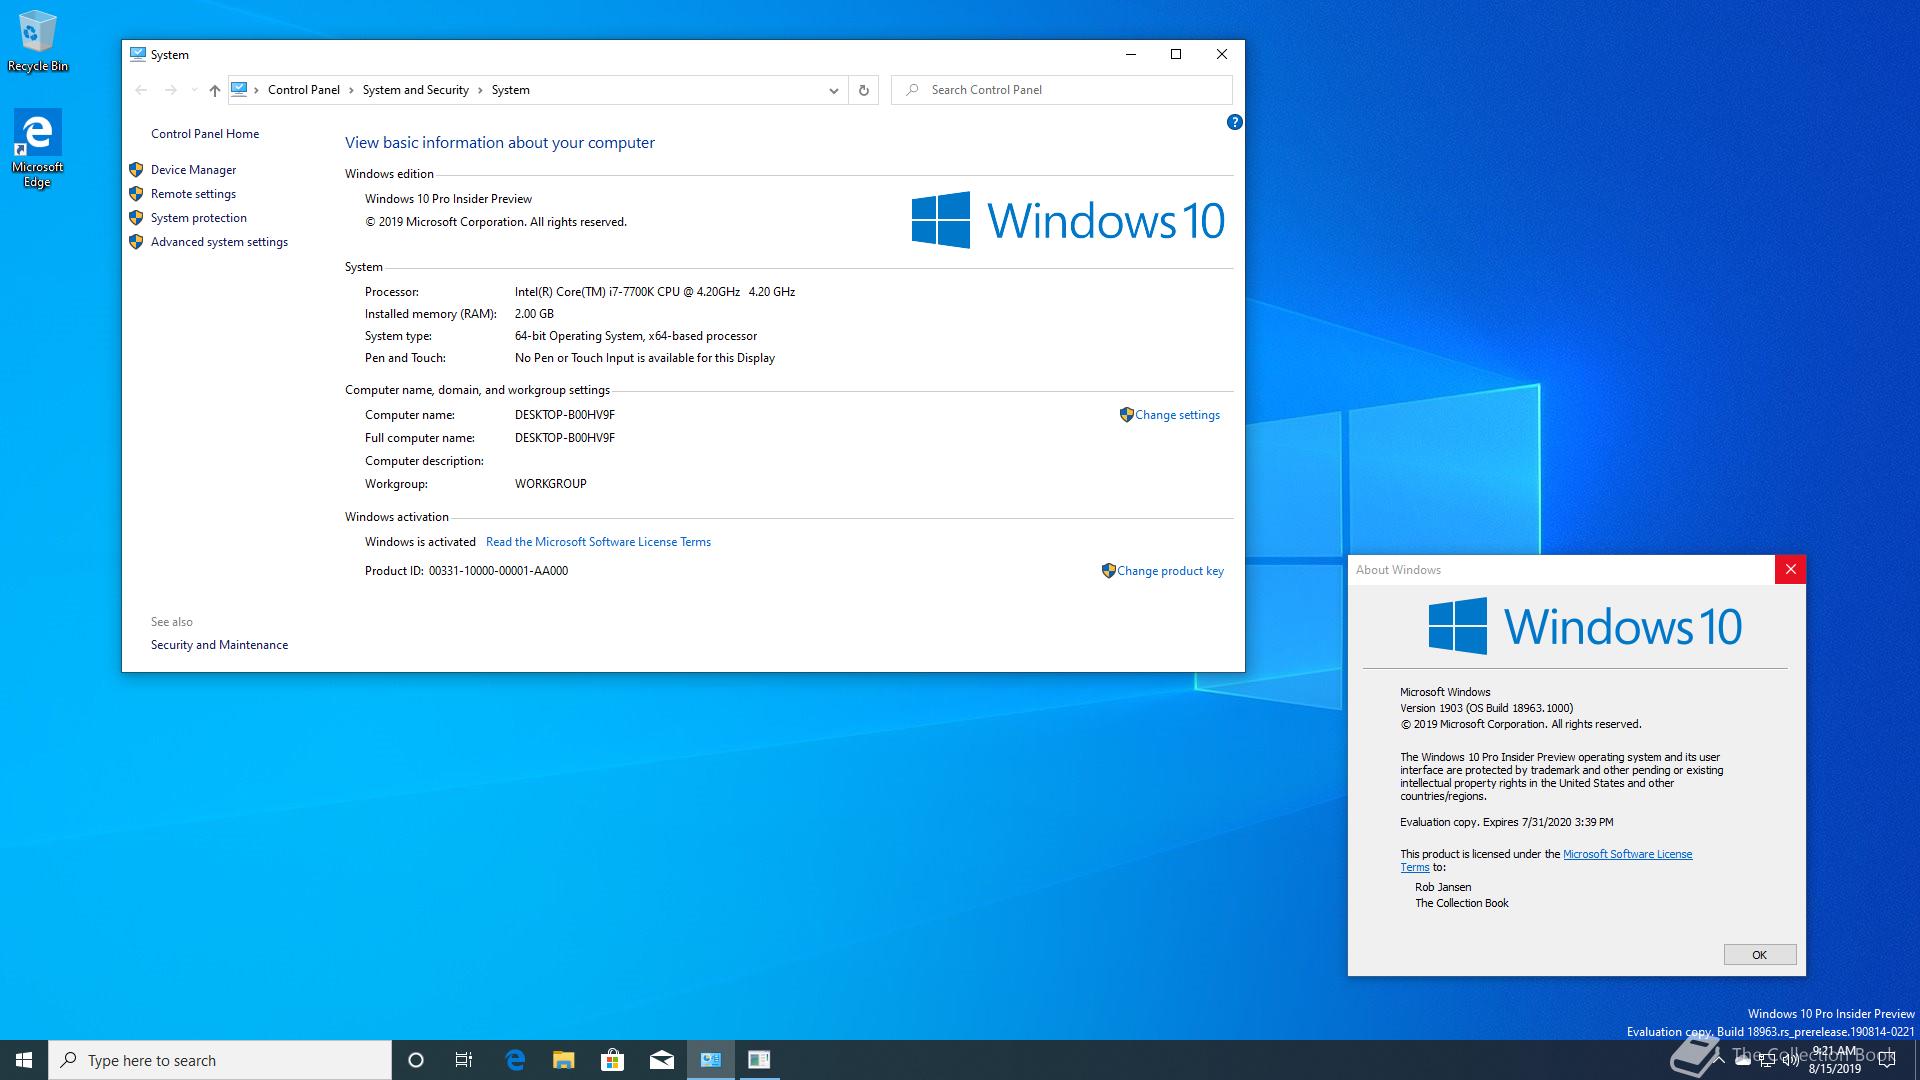This screenshot has width=1920, height=1080.
Task: Open the Mail app on the taskbar
Action: point(662,1060)
